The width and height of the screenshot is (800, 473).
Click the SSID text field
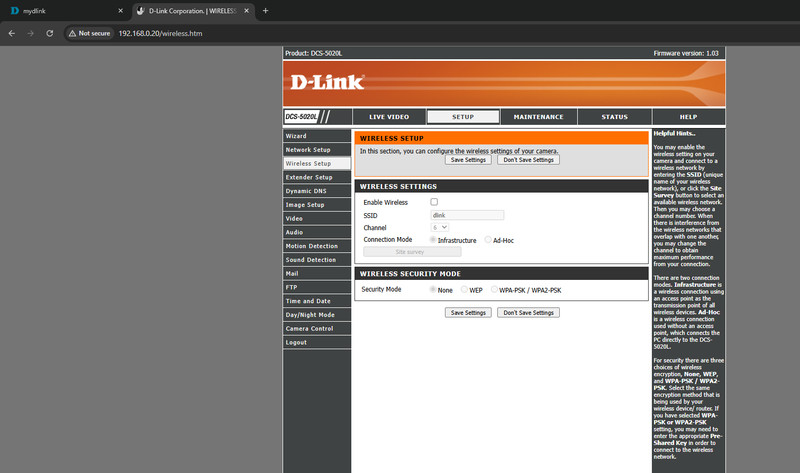pyautogui.click(x=467, y=215)
